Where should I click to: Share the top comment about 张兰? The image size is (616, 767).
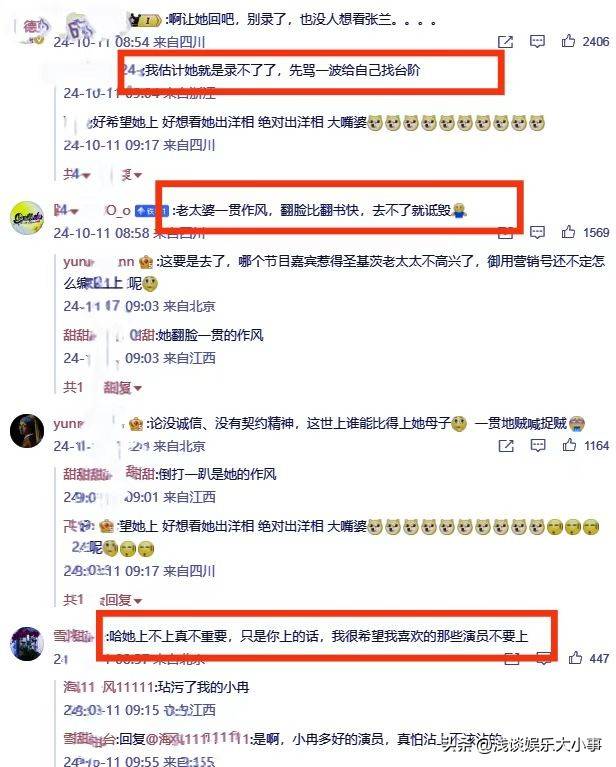[505, 42]
